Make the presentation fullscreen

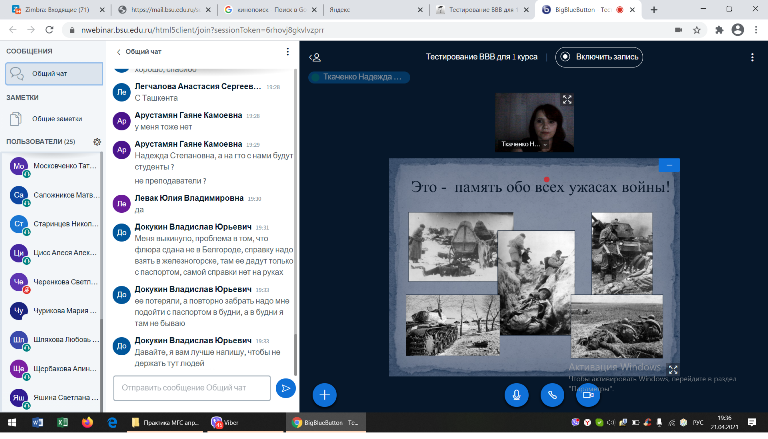(x=672, y=369)
